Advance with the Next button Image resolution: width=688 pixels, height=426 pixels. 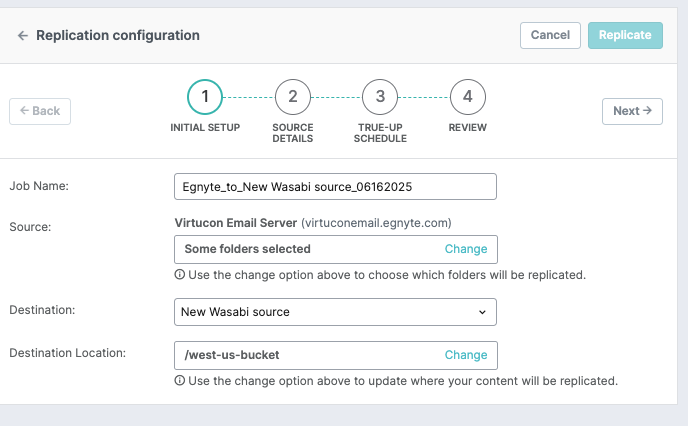click(632, 111)
